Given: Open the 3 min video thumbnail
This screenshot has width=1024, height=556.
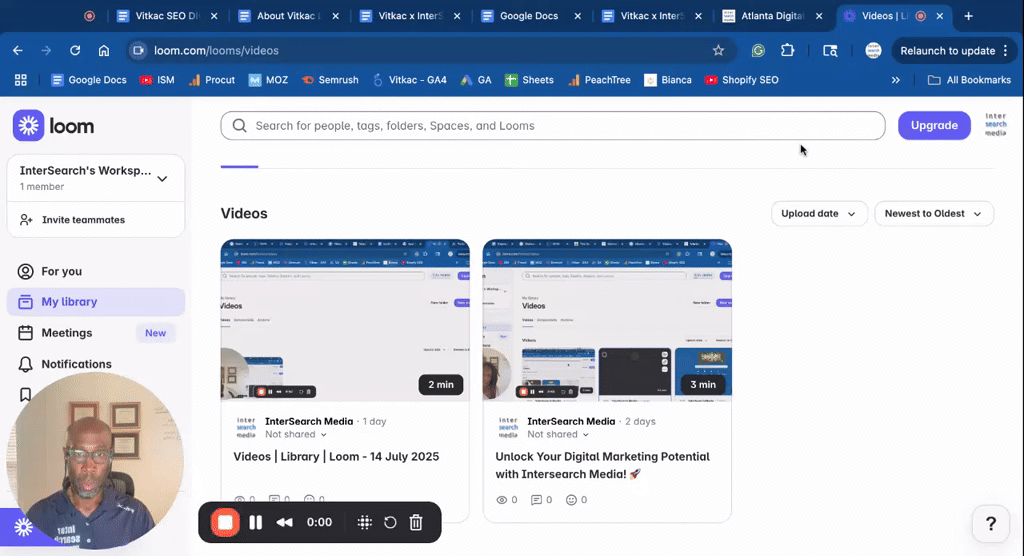Looking at the screenshot, I should [x=607, y=319].
